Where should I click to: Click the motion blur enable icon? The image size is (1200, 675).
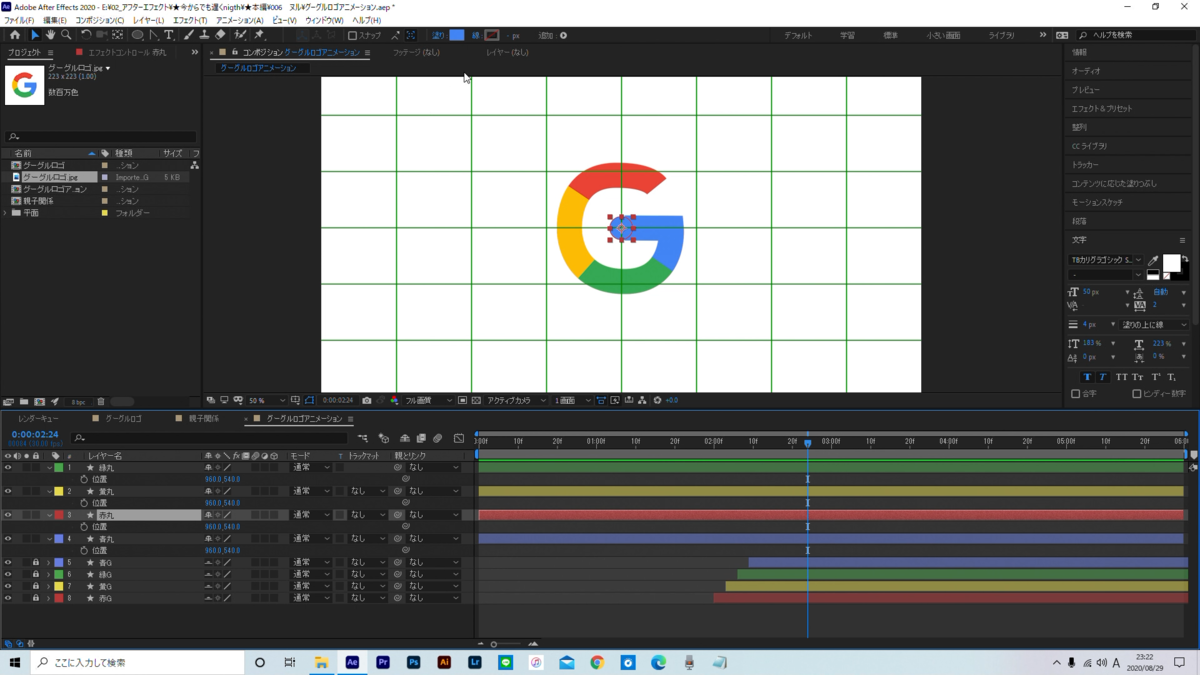437,438
